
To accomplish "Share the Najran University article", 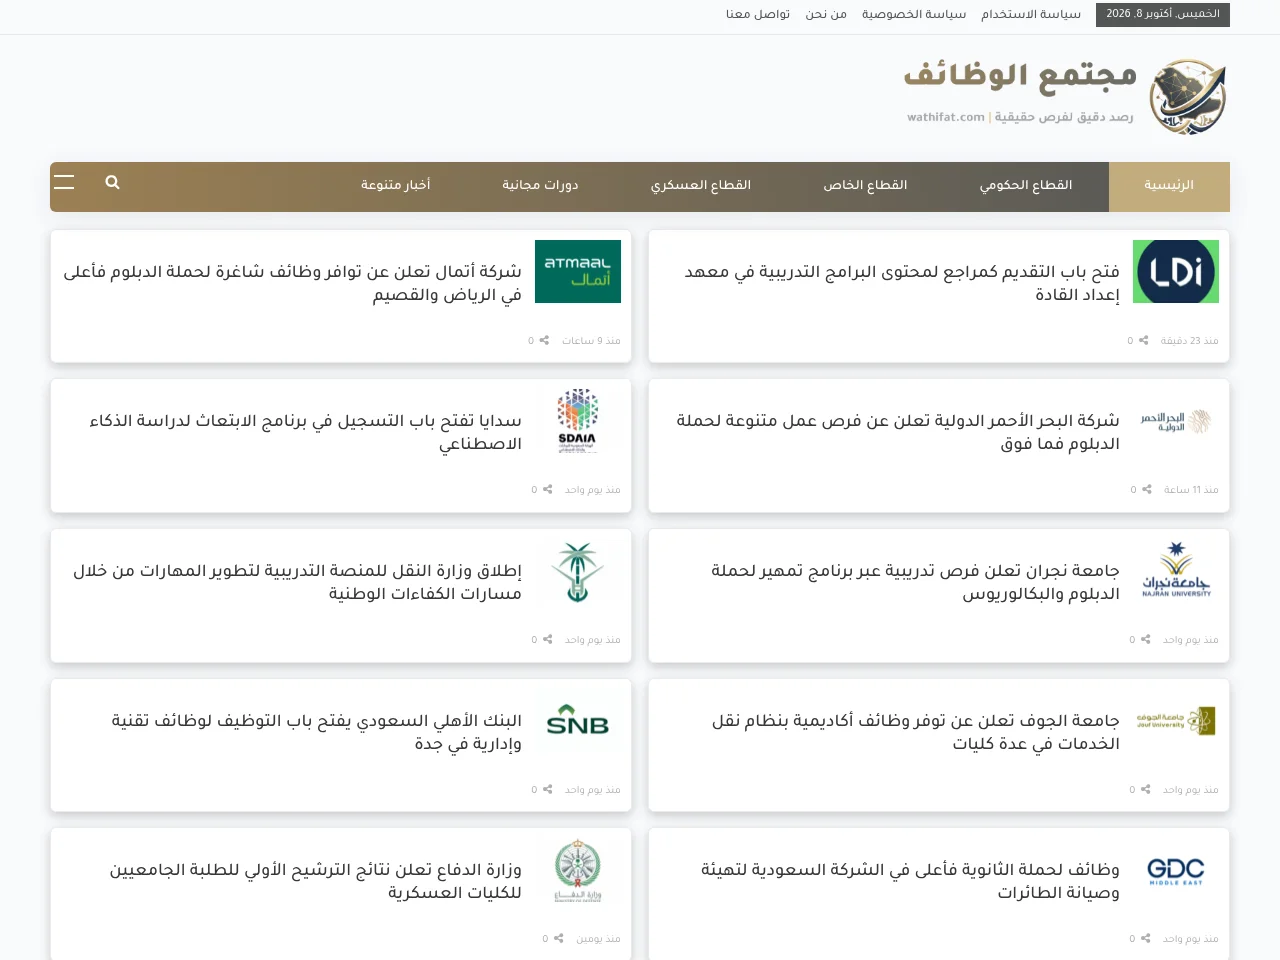I will [1145, 639].
